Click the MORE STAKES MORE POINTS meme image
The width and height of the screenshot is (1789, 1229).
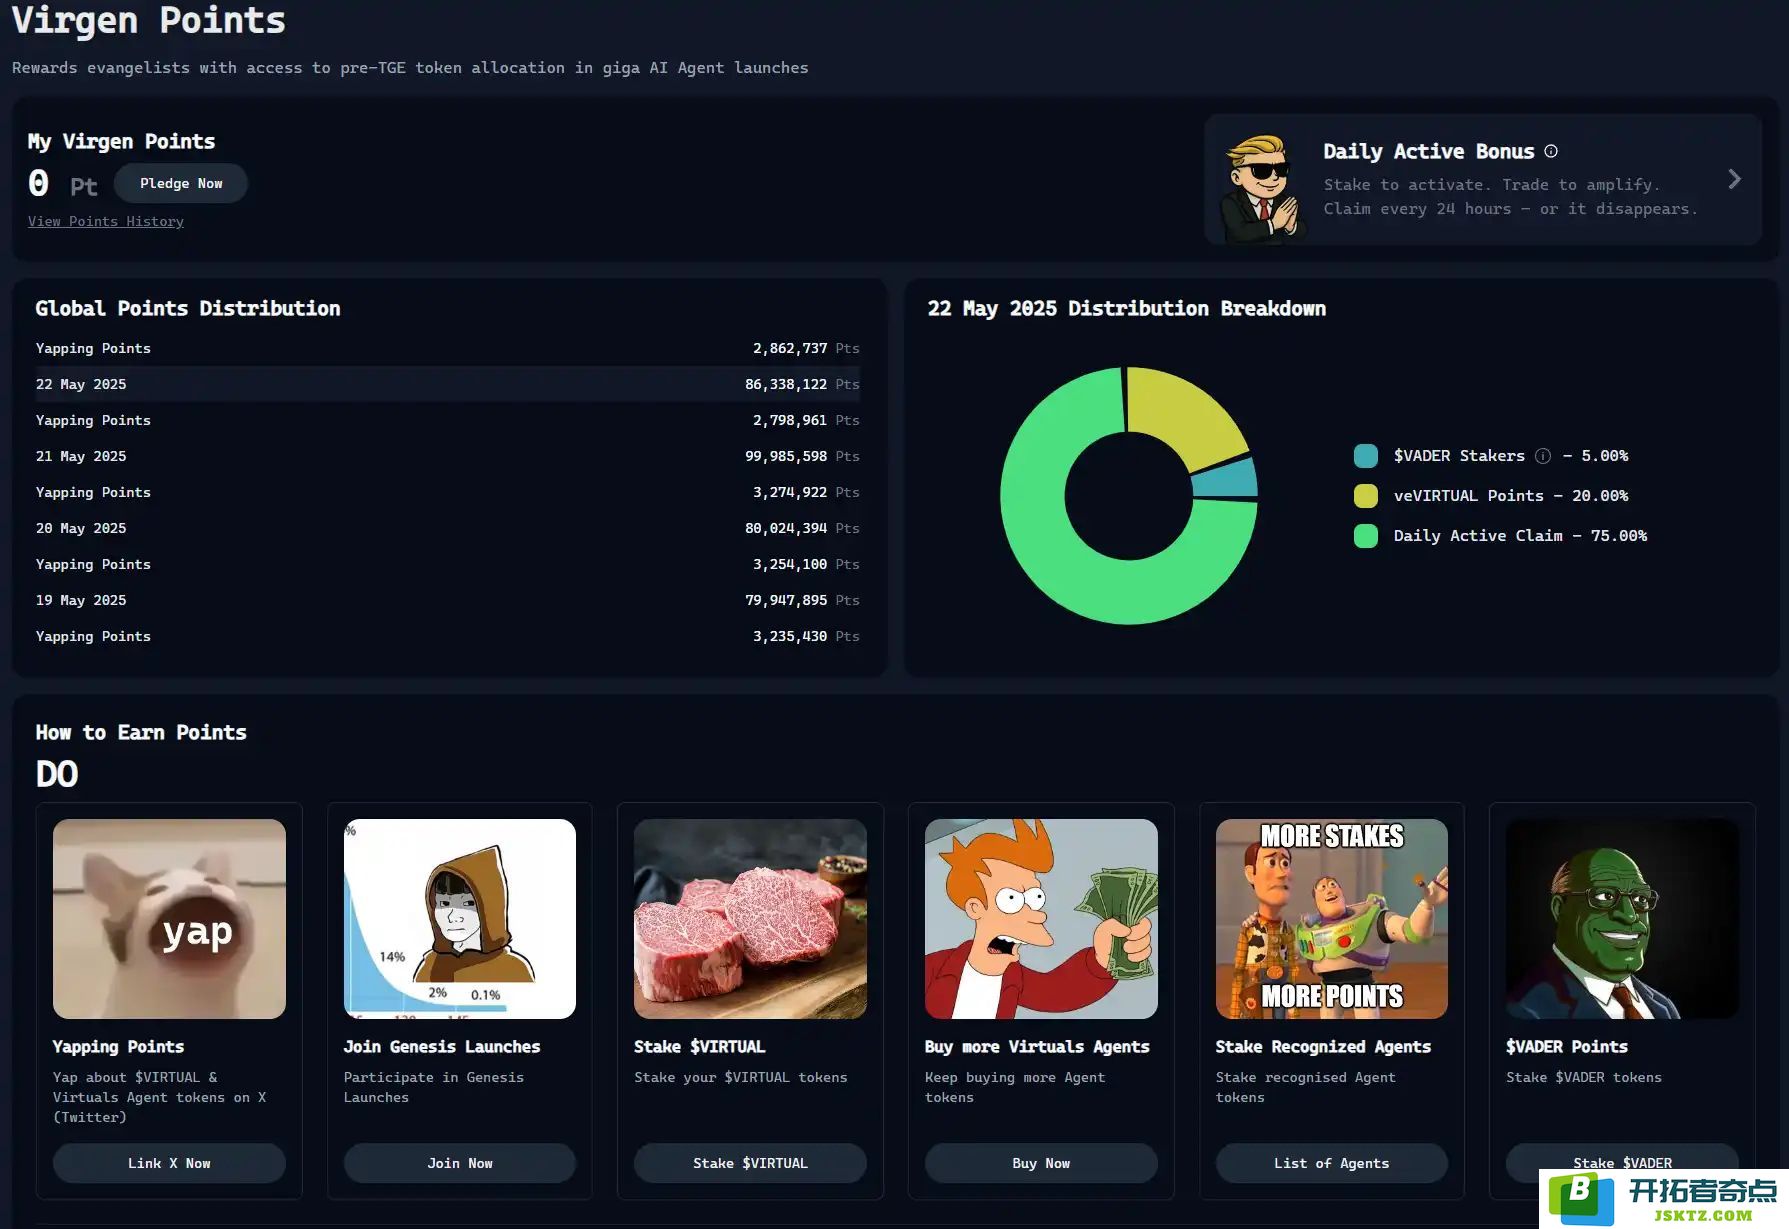1331,919
